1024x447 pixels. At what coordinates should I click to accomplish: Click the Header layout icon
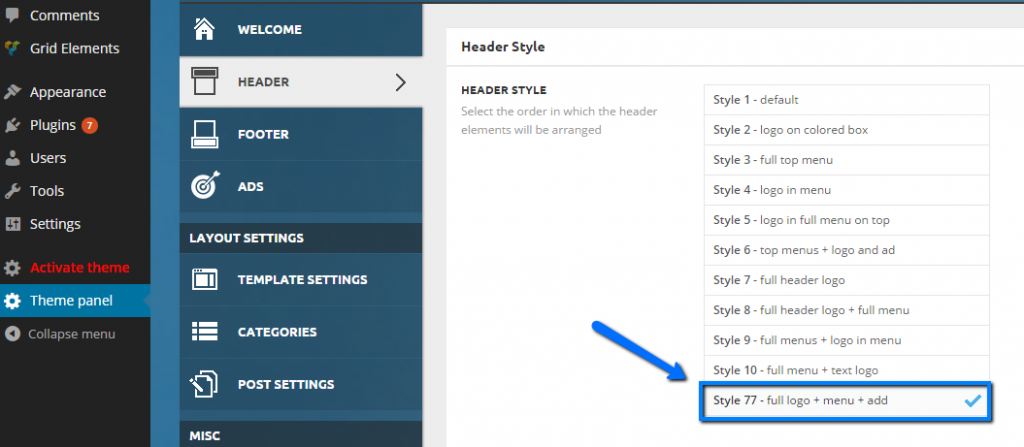coord(204,82)
